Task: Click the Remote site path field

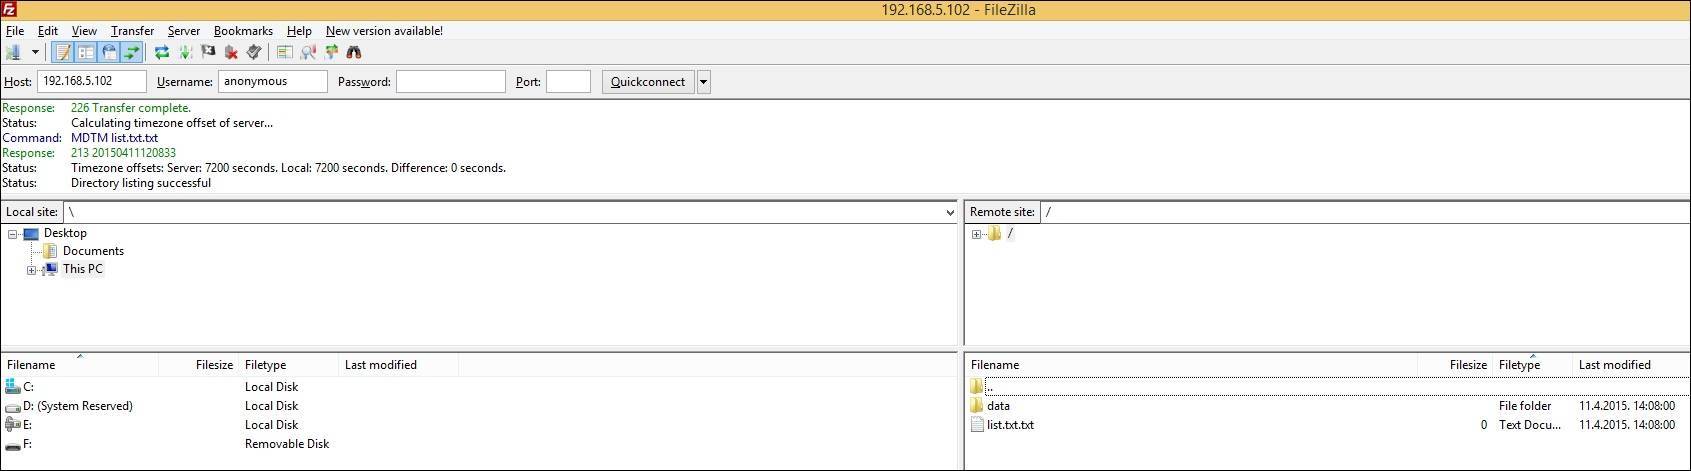Action: click(x=1365, y=212)
